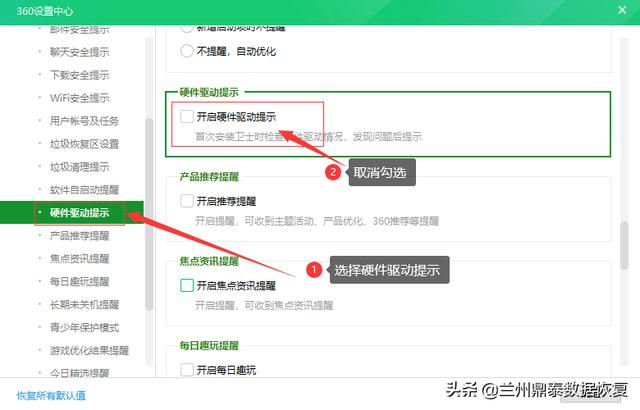
Task: Select 软件自启动提醒 in the sidebar
Action: (x=84, y=189)
